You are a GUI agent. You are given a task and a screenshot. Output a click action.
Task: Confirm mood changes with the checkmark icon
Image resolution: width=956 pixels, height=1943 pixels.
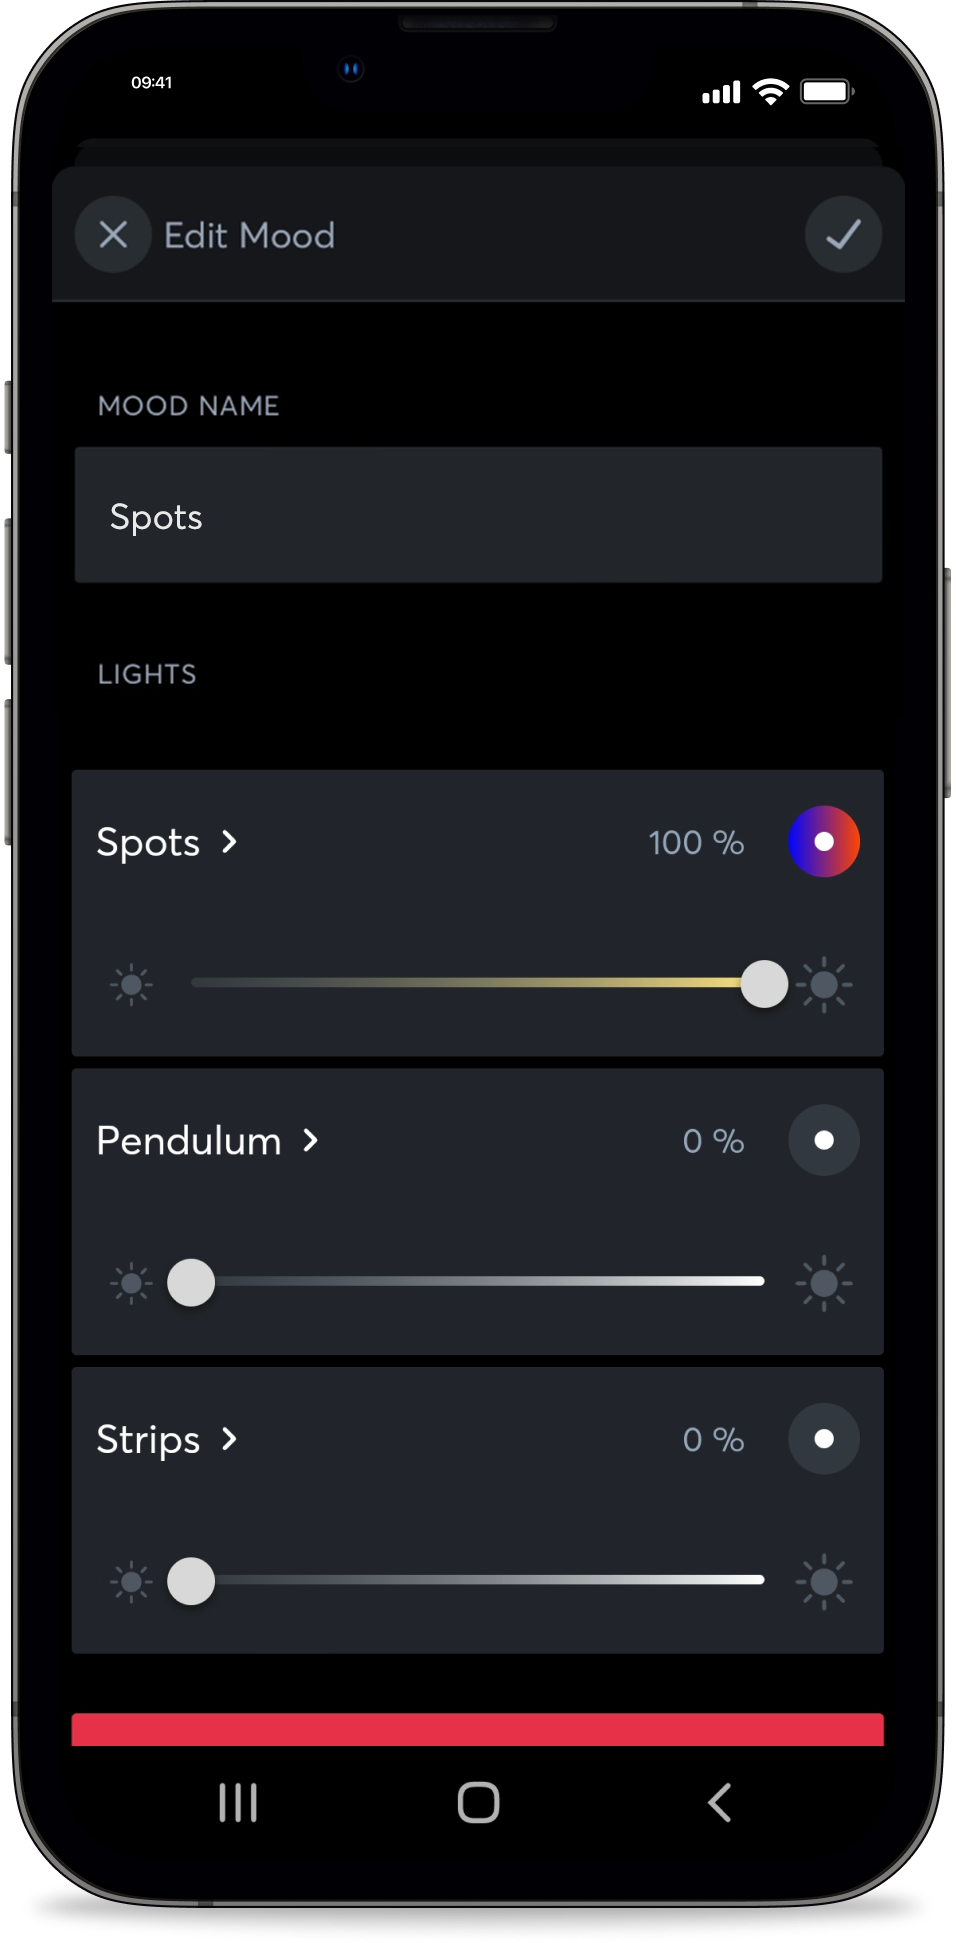(x=843, y=235)
